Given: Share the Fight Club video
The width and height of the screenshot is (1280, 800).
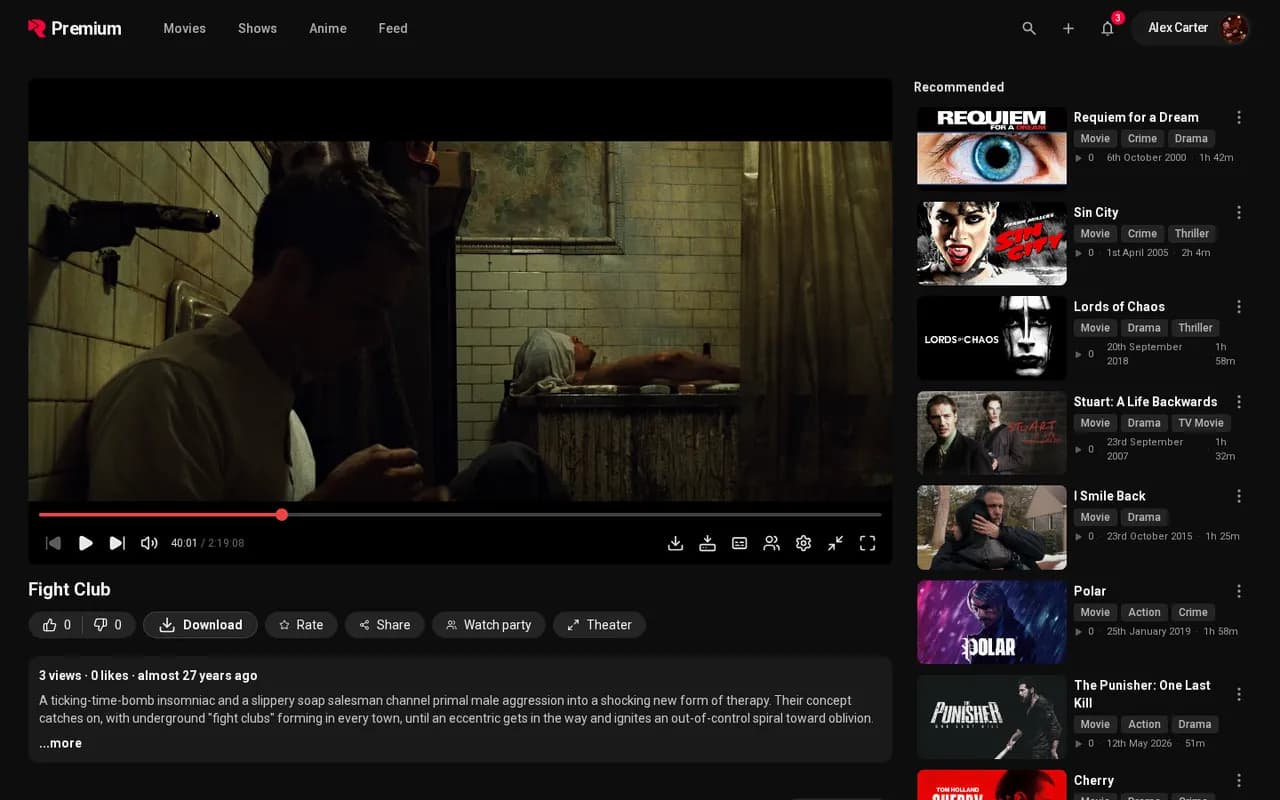Looking at the screenshot, I should (385, 625).
